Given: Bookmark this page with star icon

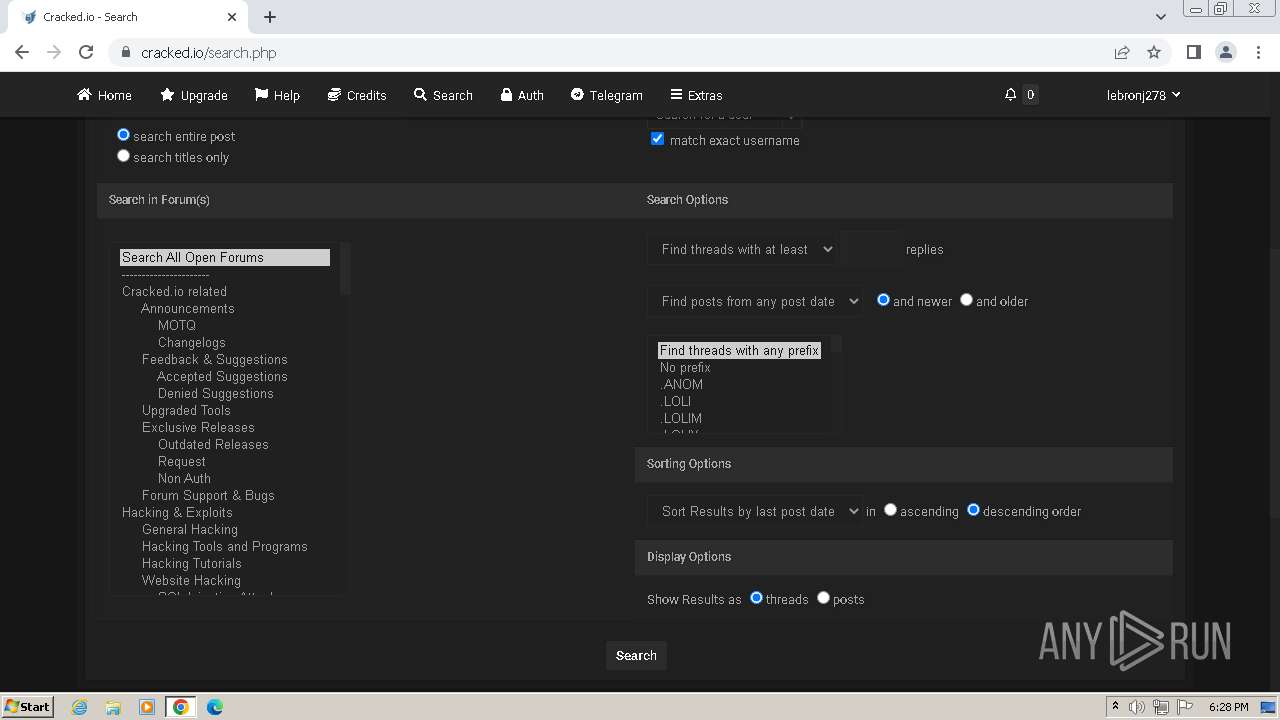Looking at the screenshot, I should point(1154,52).
